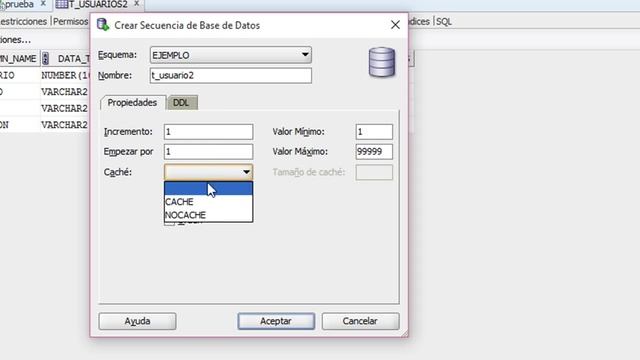Switch to the DDL tab
The width and height of the screenshot is (640, 360).
click(x=182, y=102)
